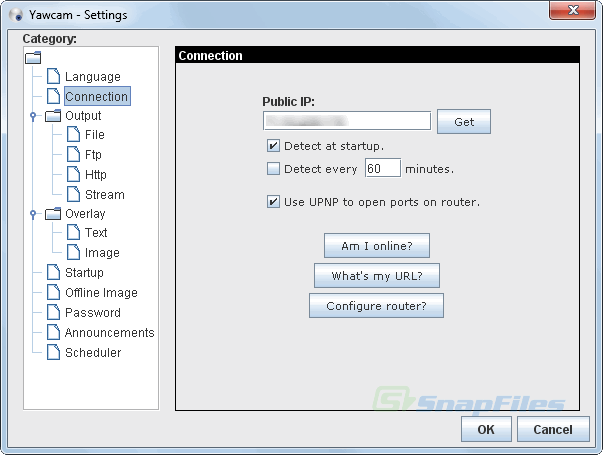Uncheck Detect at startup checkbox
The height and width of the screenshot is (455, 603).
tap(273, 146)
